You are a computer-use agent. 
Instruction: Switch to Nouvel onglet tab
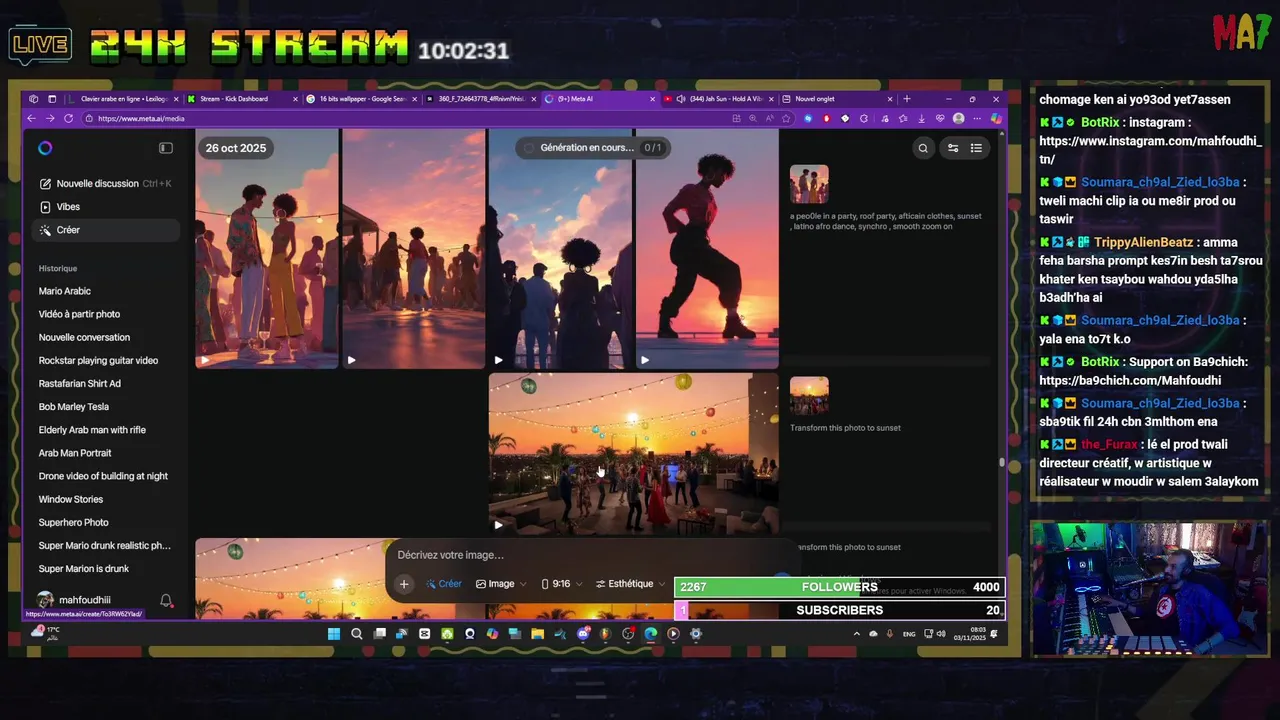(x=836, y=99)
